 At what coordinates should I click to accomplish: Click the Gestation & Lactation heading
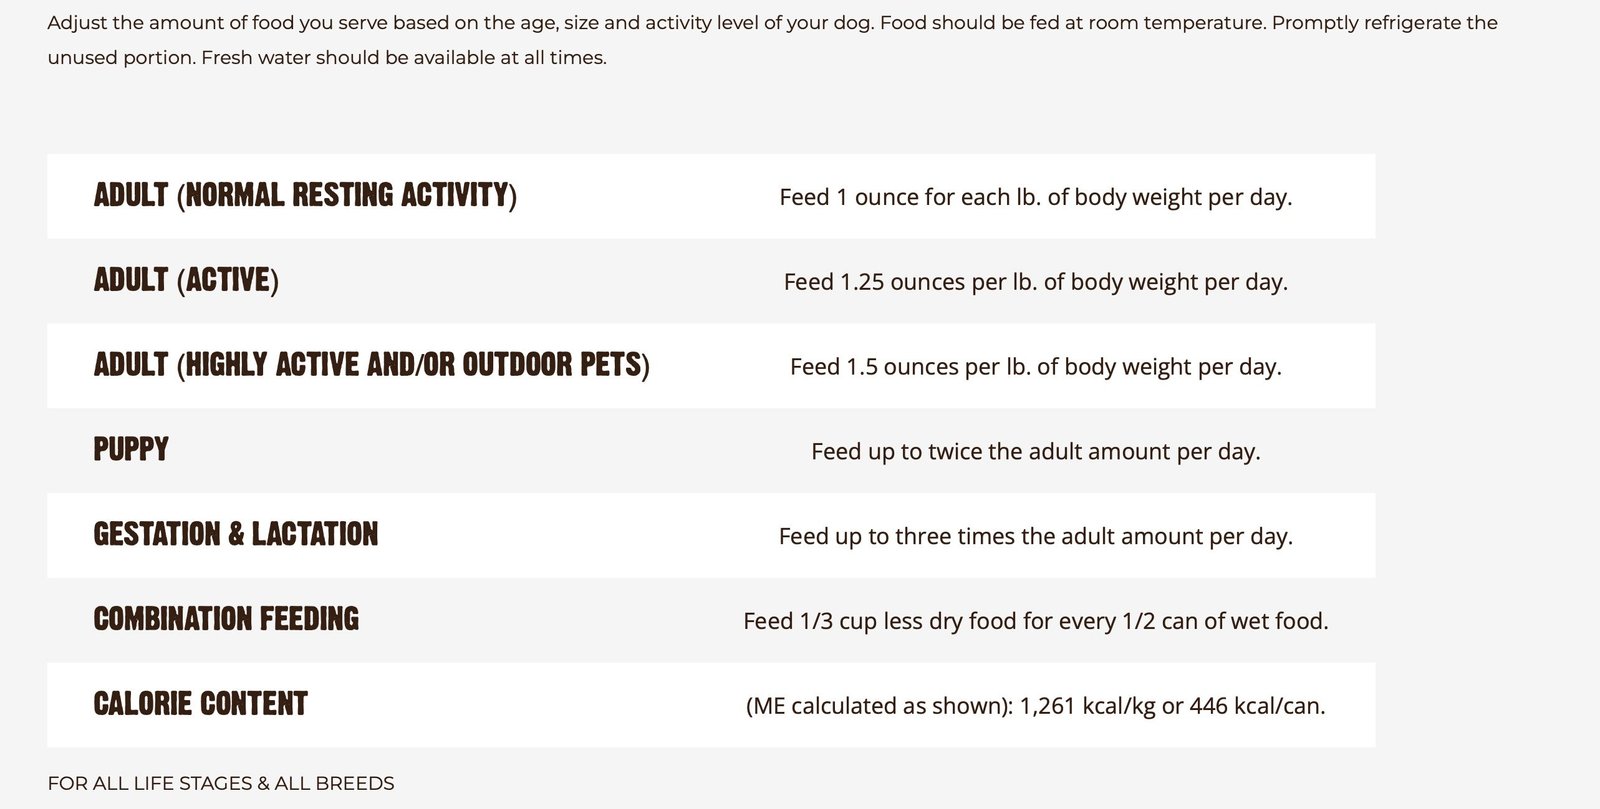point(236,534)
